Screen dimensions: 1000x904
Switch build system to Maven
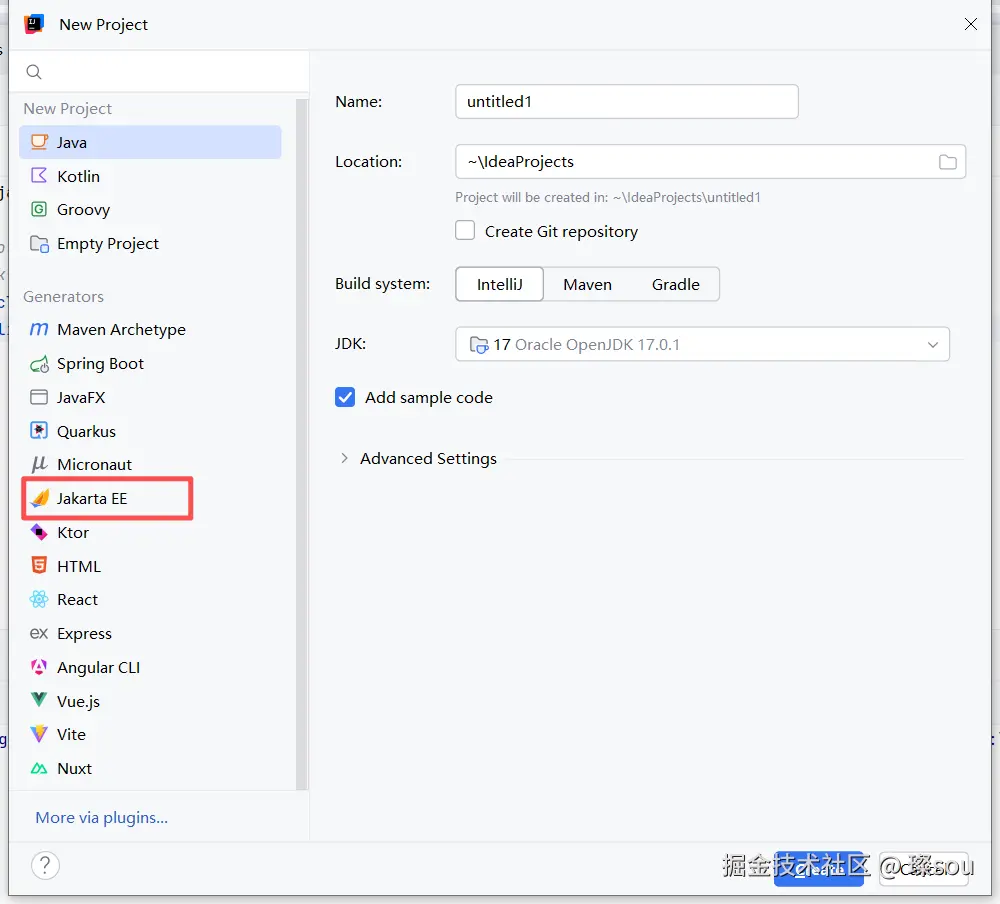point(587,284)
